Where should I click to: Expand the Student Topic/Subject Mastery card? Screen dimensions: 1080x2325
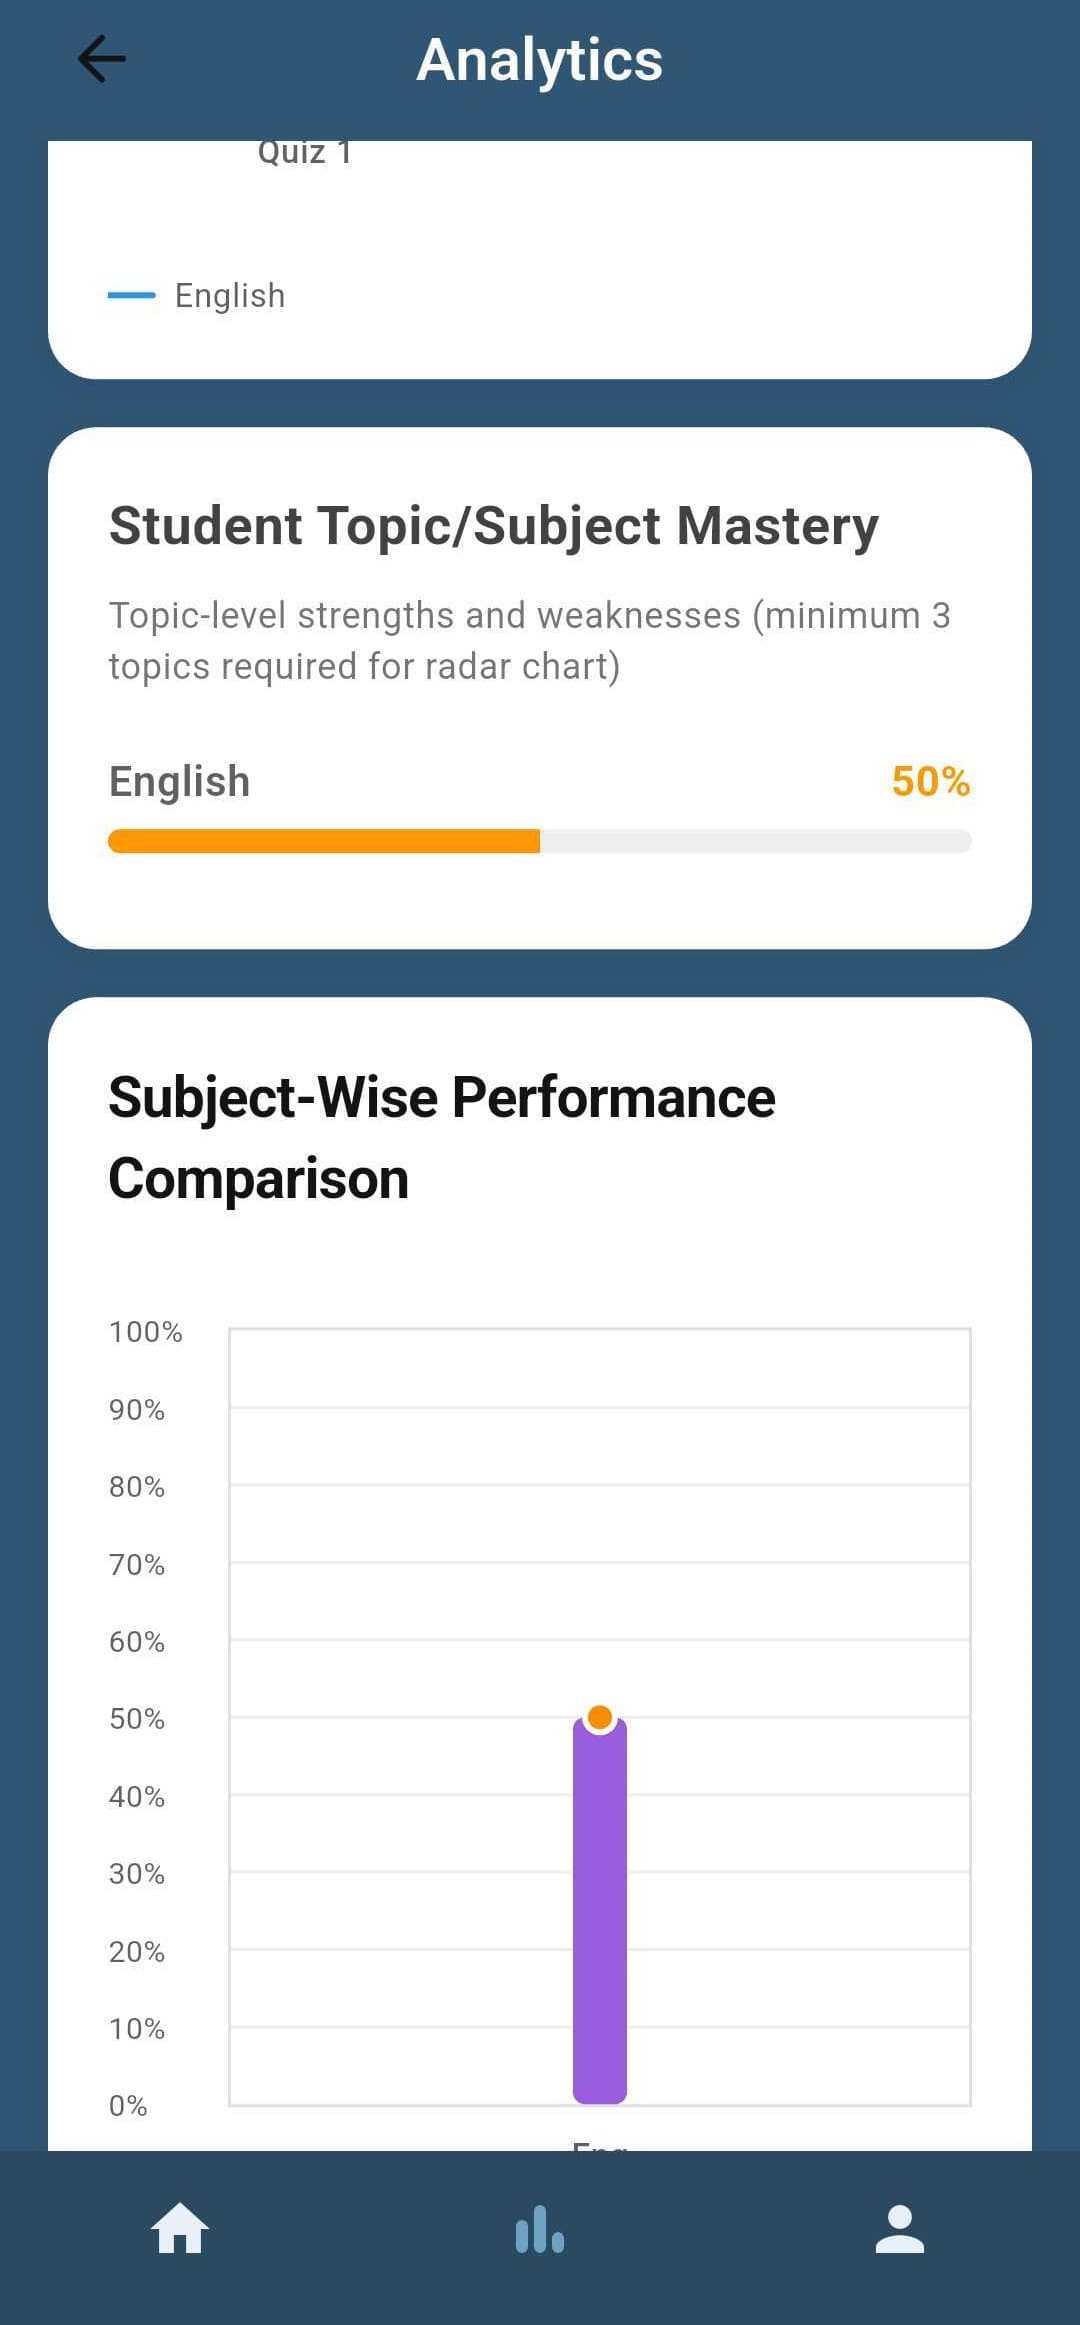[x=493, y=526]
